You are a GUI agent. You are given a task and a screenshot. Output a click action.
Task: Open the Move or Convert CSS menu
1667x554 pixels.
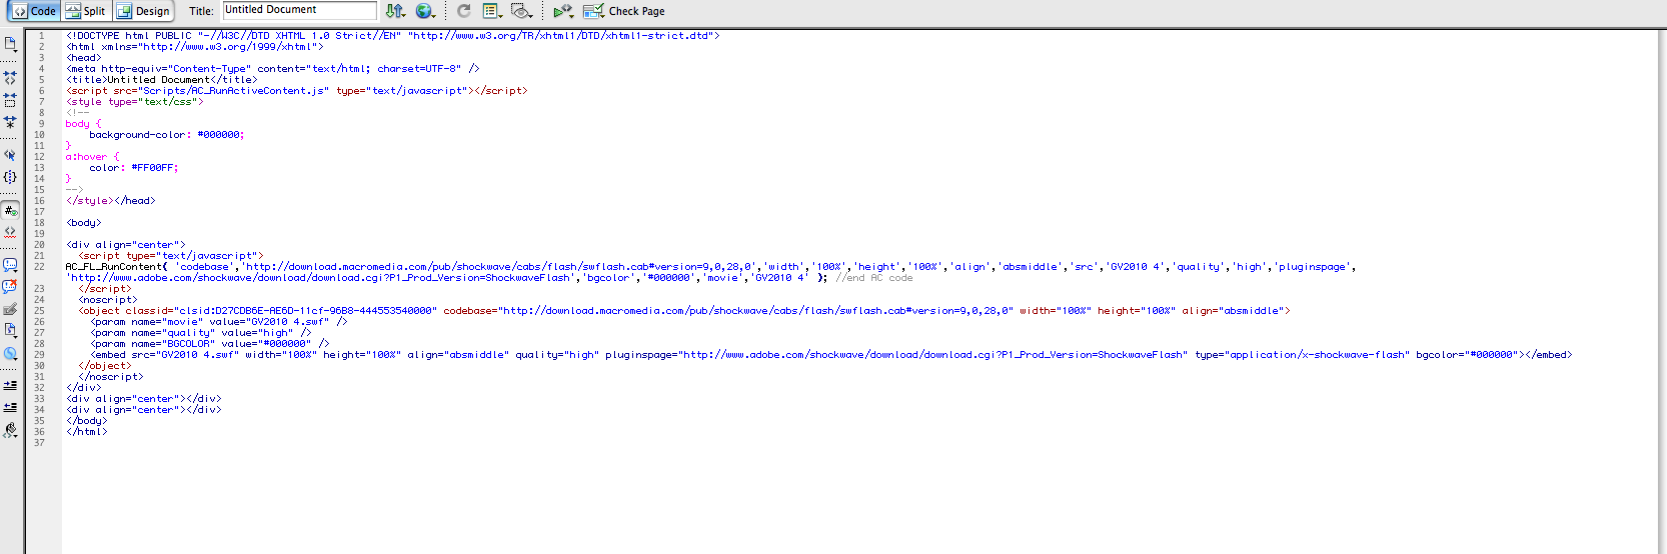10,353
